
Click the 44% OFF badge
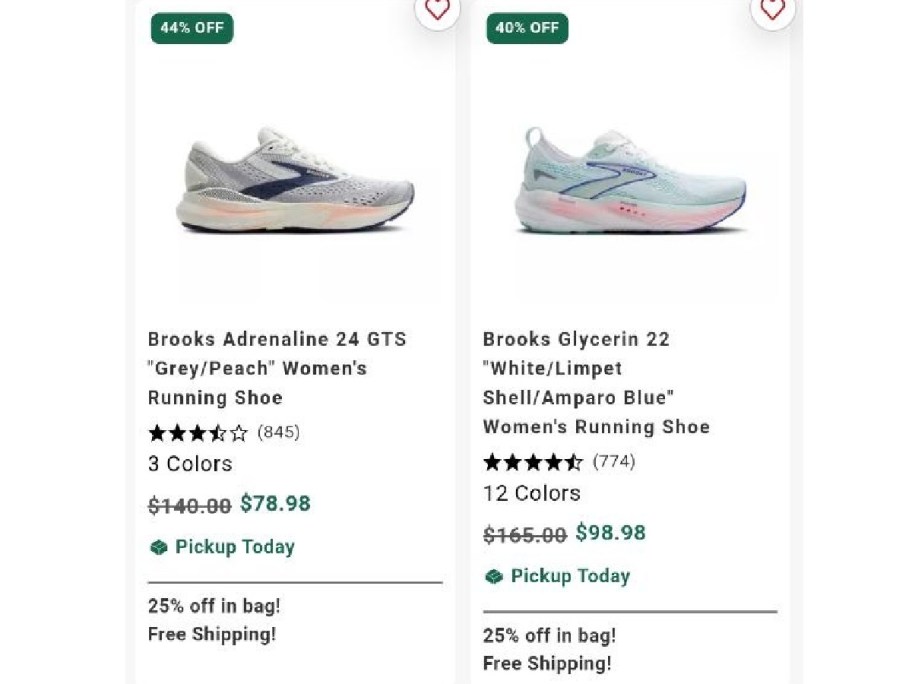tap(191, 28)
